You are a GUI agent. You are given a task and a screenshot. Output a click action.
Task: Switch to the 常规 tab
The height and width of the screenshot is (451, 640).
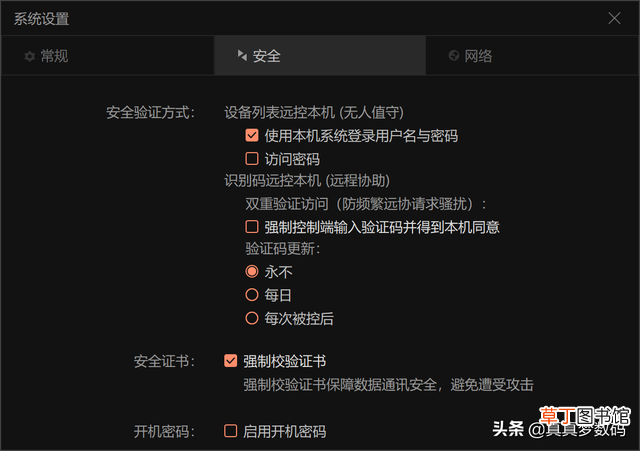click(108, 56)
